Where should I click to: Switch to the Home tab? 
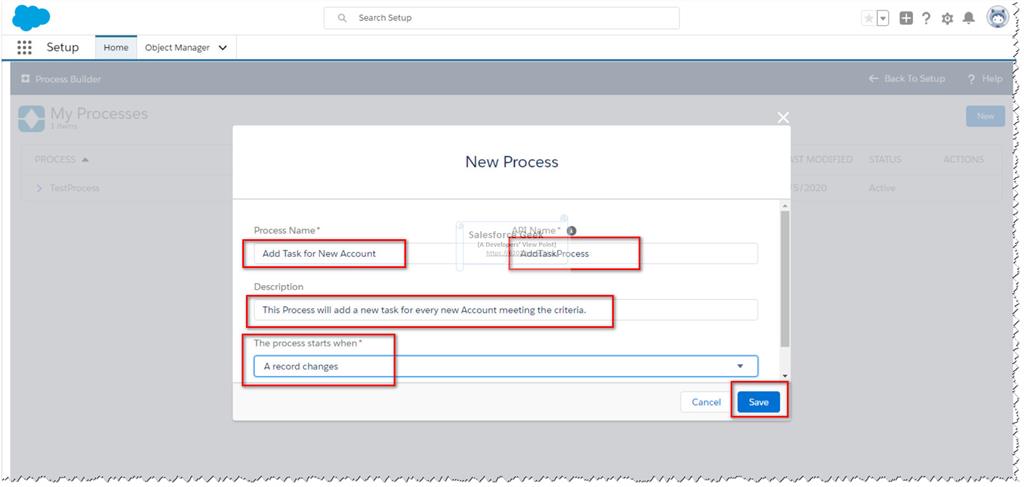click(x=116, y=48)
